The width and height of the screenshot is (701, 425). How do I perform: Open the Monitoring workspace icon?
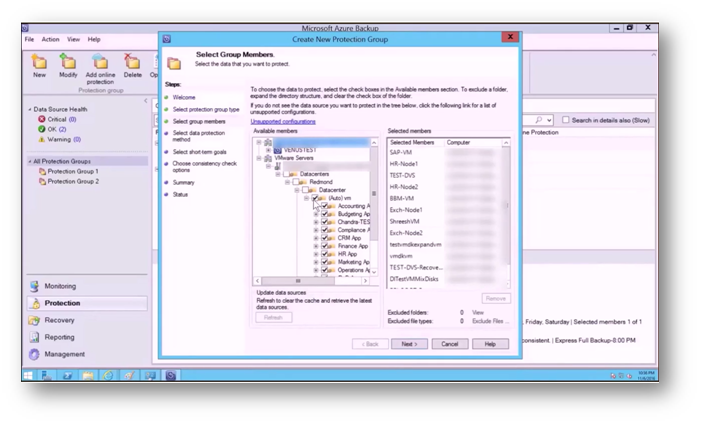tap(34, 286)
